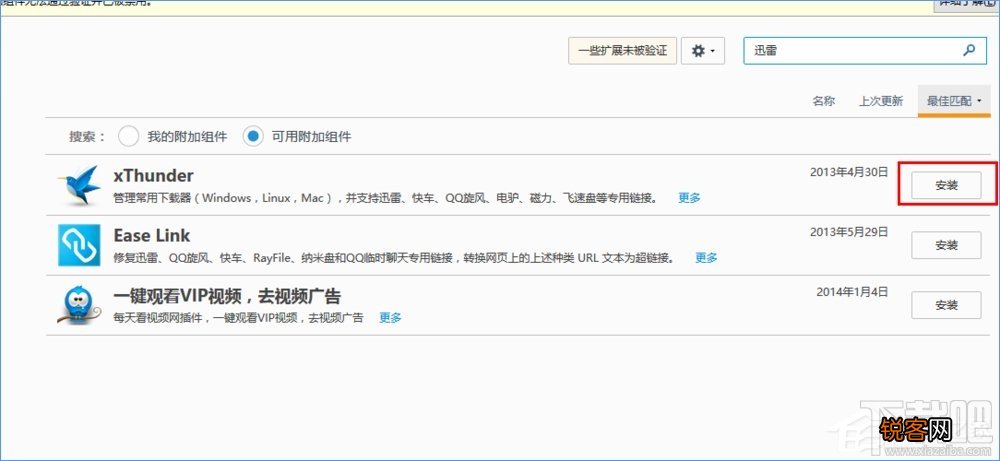Click the xThunder title
The height and width of the screenshot is (461, 1000).
154,175
